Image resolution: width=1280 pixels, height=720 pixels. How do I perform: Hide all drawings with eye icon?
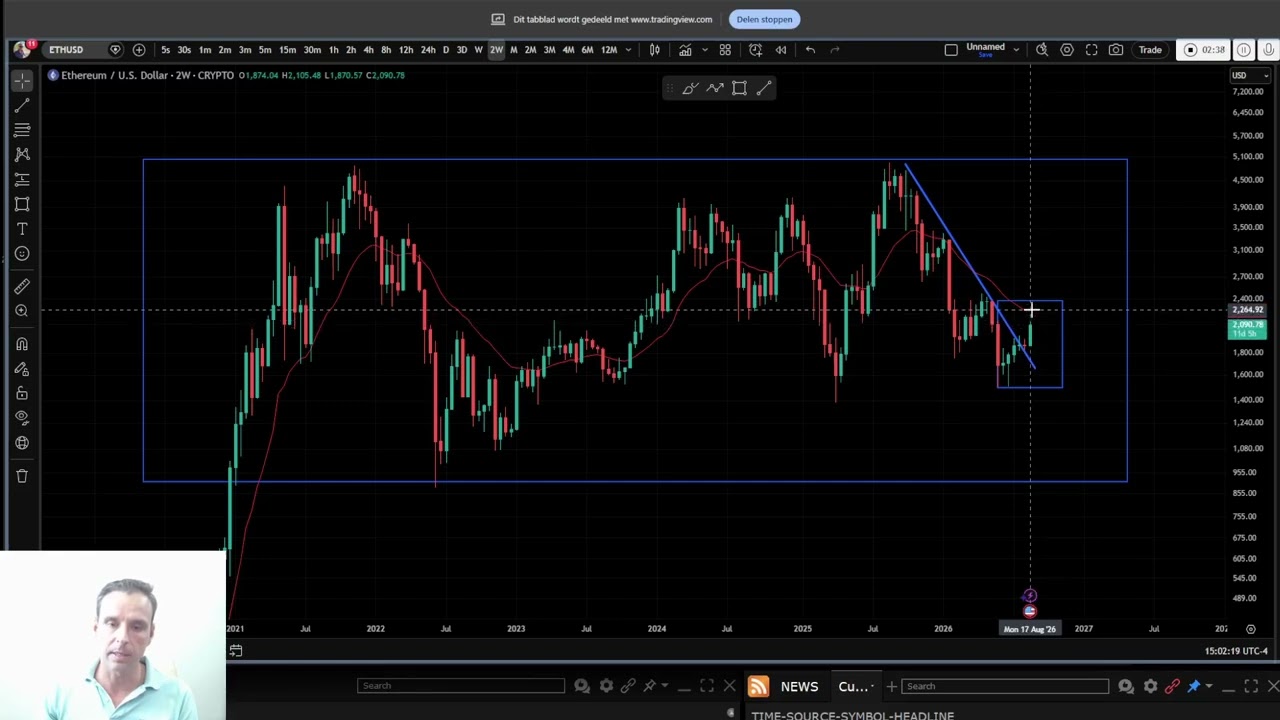tap(22, 418)
